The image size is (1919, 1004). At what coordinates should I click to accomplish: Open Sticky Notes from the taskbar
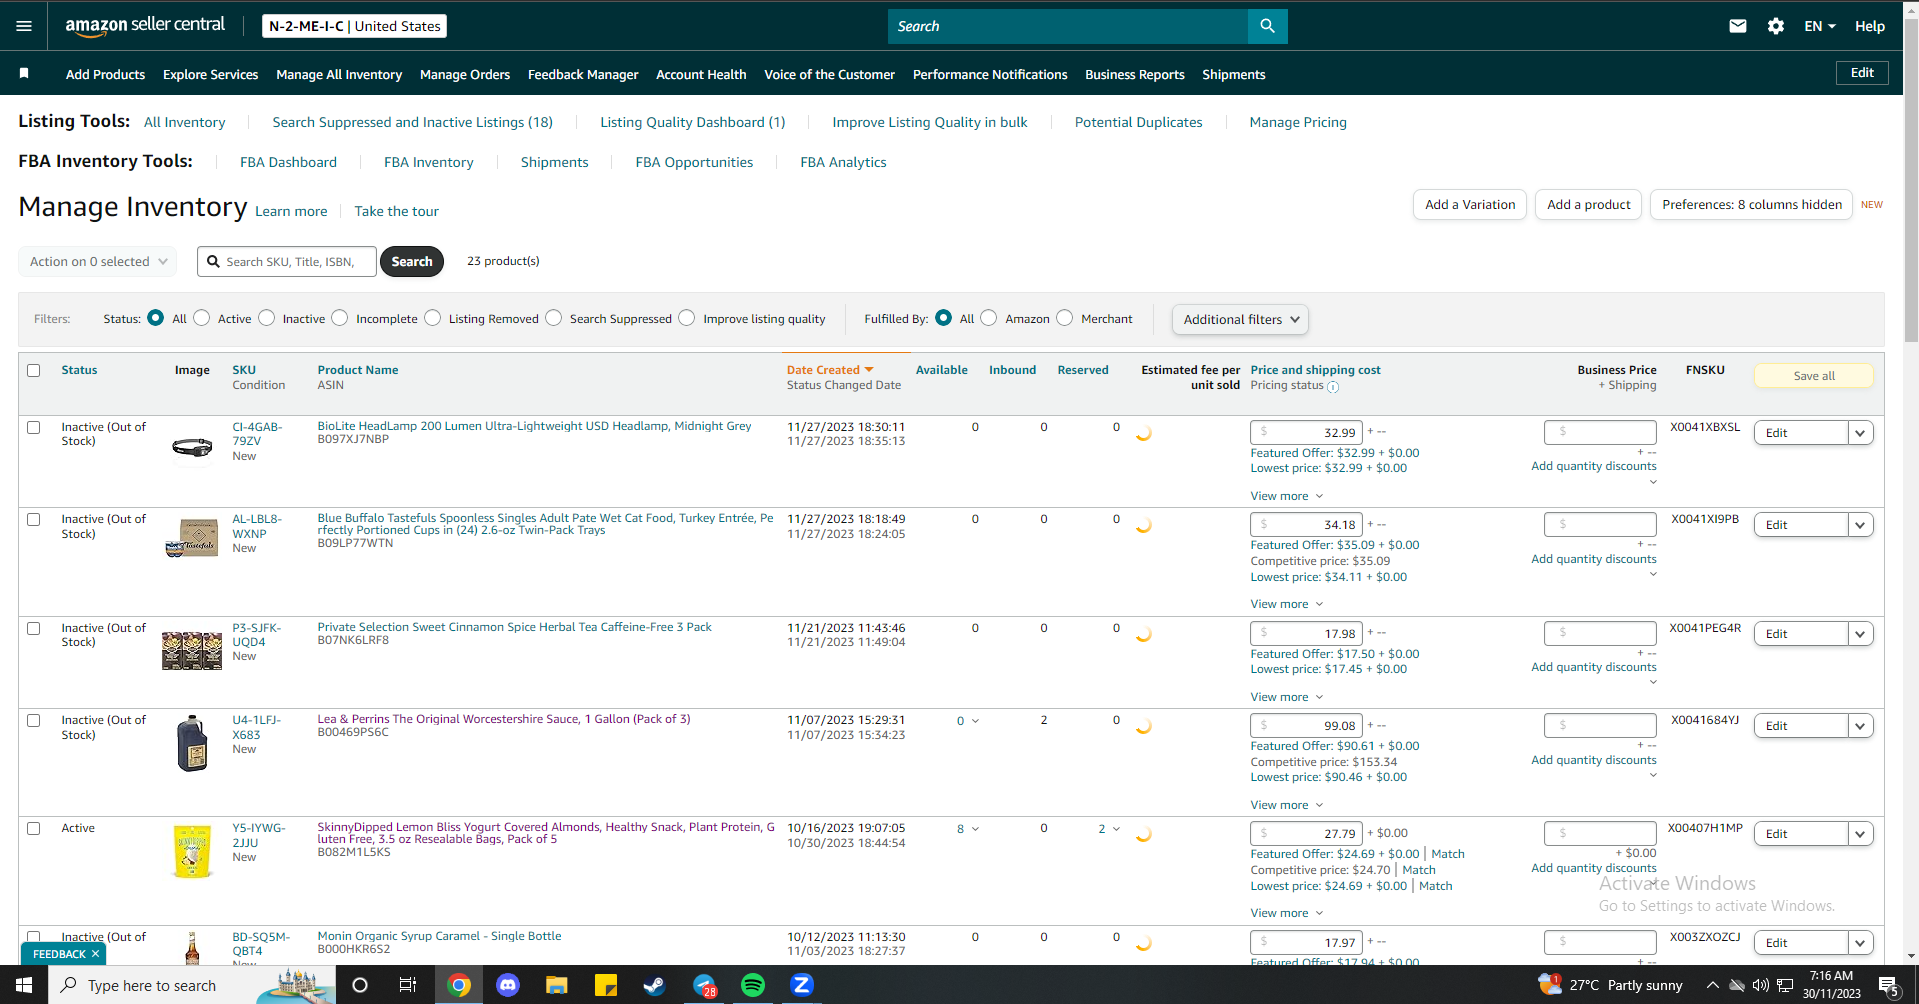pos(606,985)
